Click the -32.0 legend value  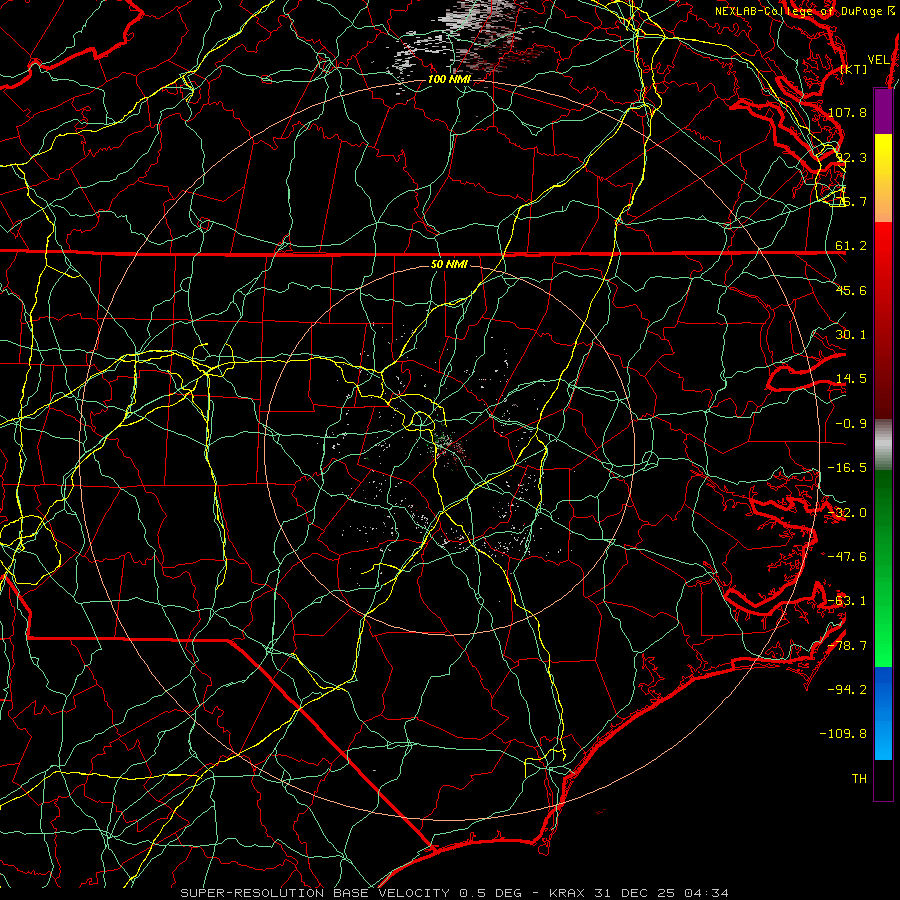[x=847, y=513]
